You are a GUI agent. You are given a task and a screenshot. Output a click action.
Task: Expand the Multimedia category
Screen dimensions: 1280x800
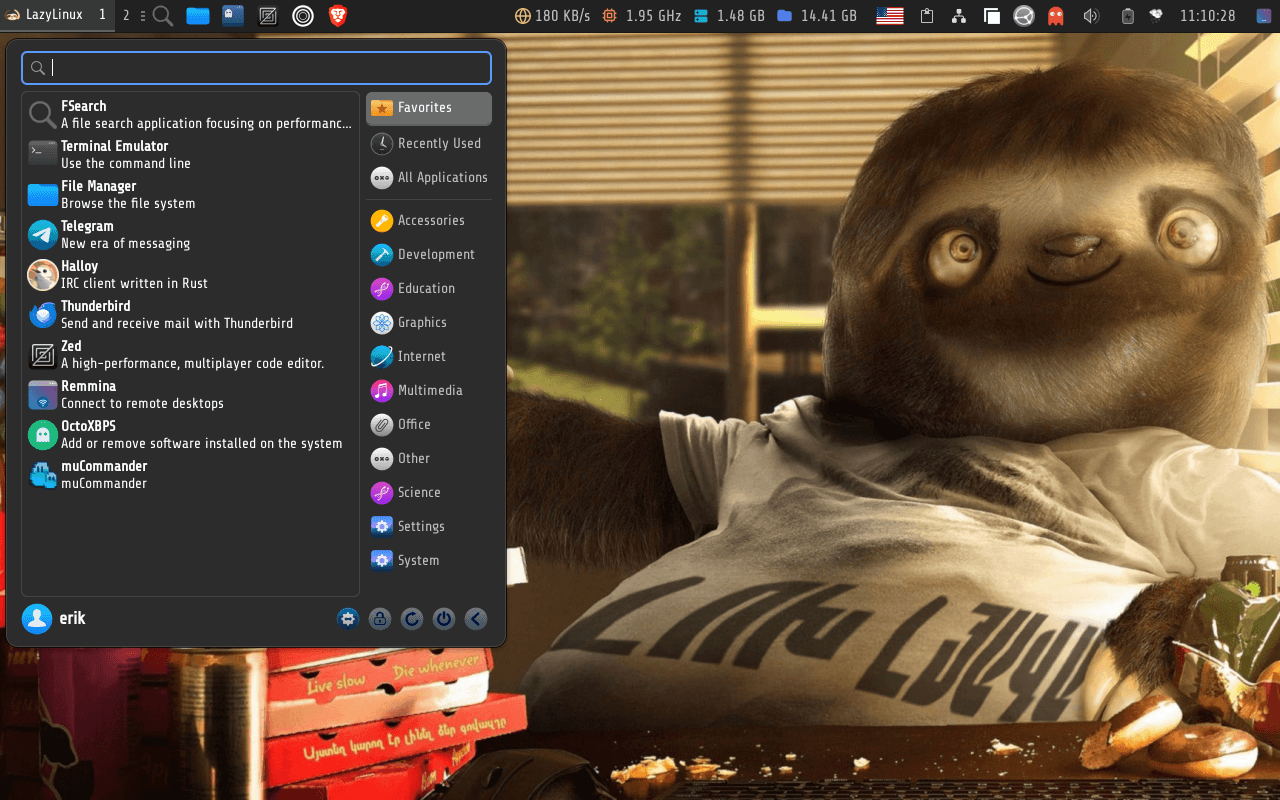click(x=428, y=390)
